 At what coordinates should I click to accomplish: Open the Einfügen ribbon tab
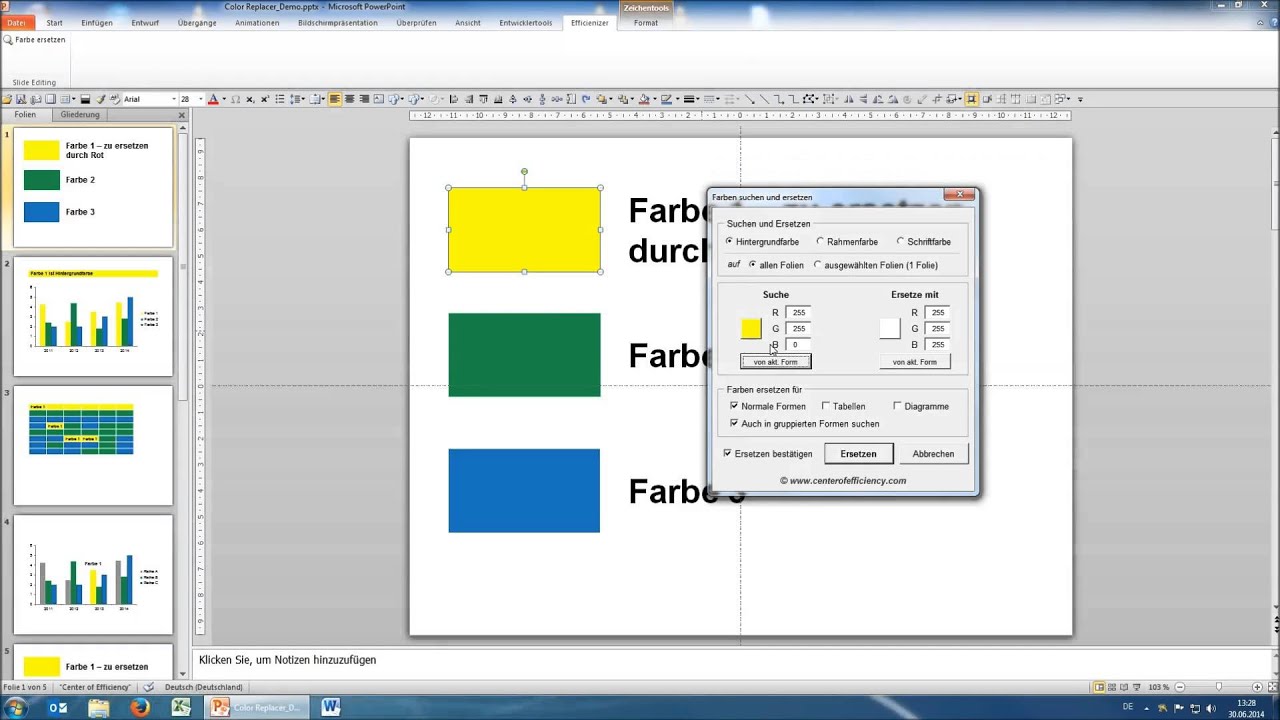click(97, 22)
